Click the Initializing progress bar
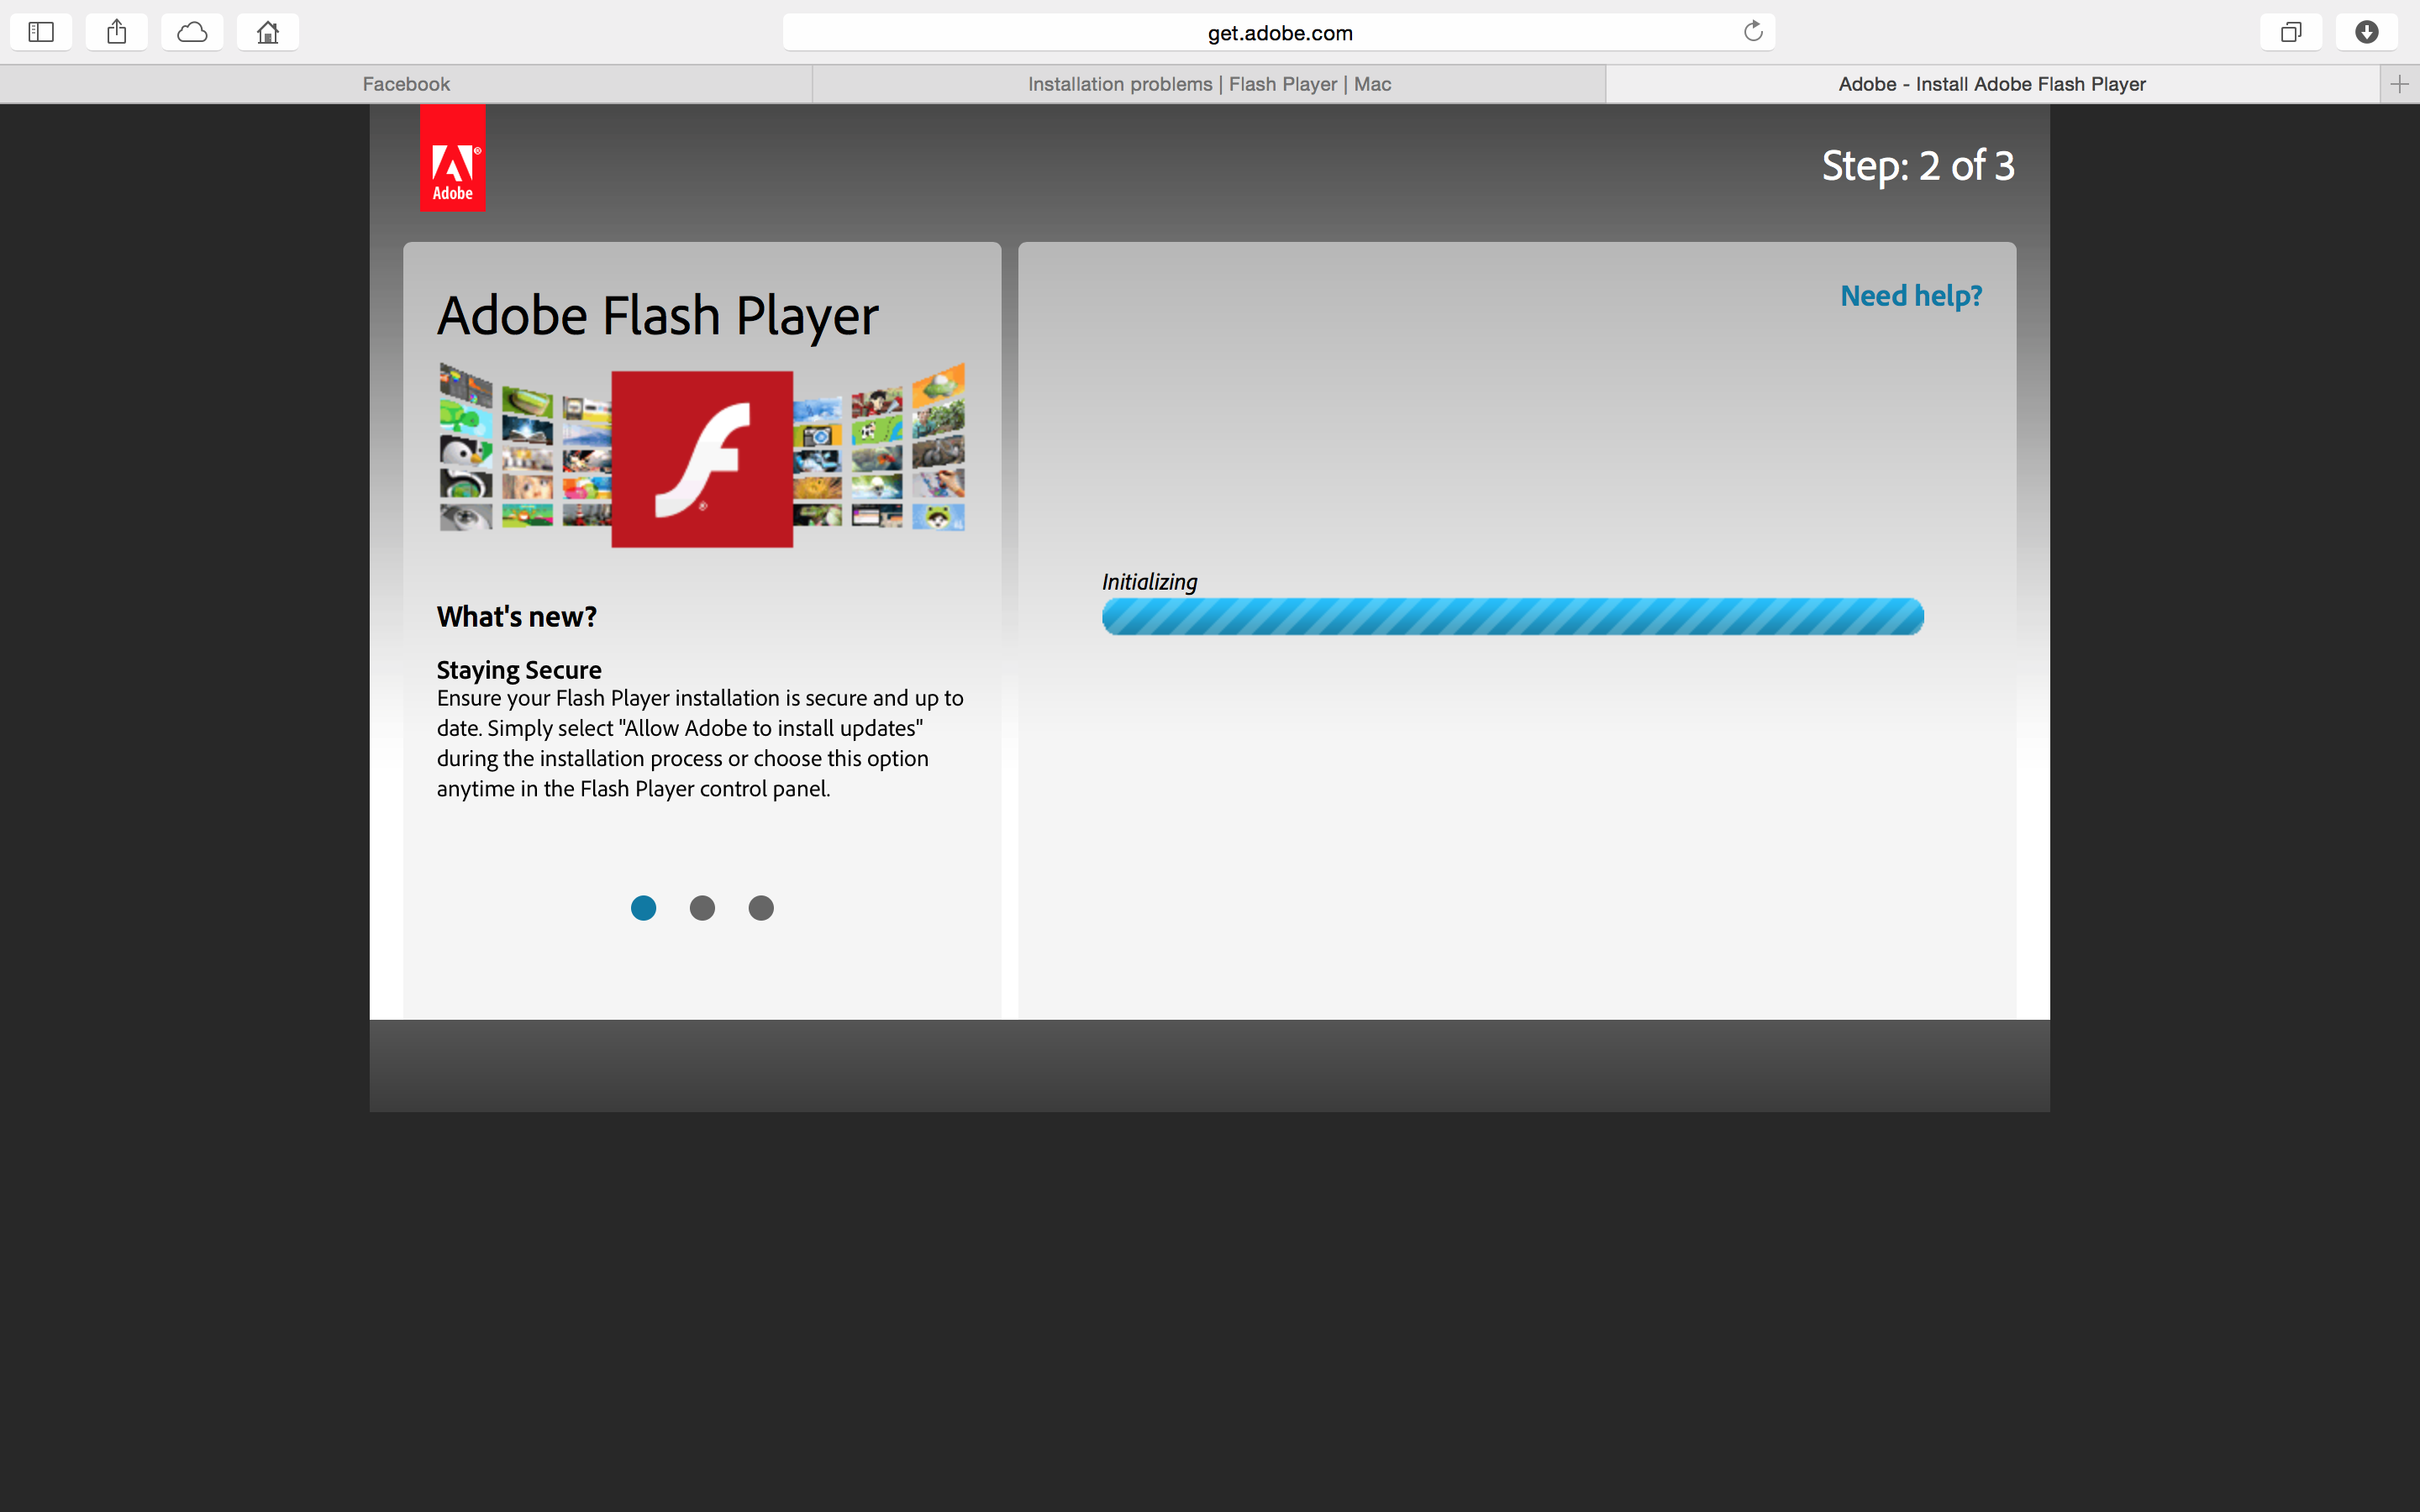The height and width of the screenshot is (1512, 2420). [x=1513, y=616]
